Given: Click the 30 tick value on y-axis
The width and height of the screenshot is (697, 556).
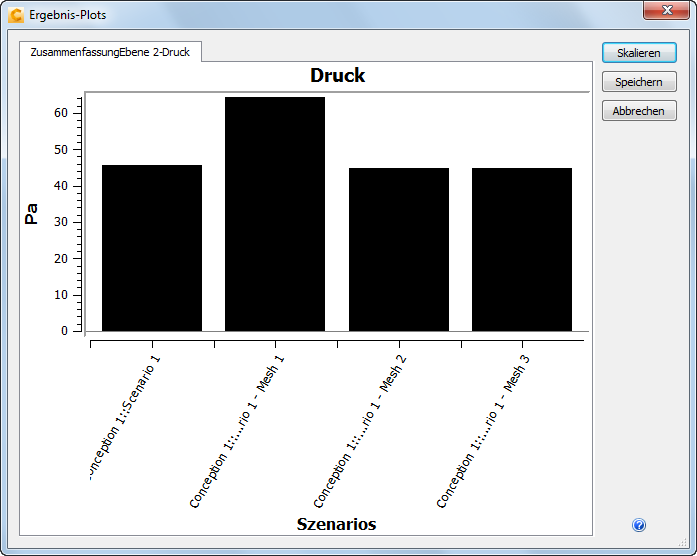Looking at the screenshot, I should pyautogui.click(x=61, y=222).
